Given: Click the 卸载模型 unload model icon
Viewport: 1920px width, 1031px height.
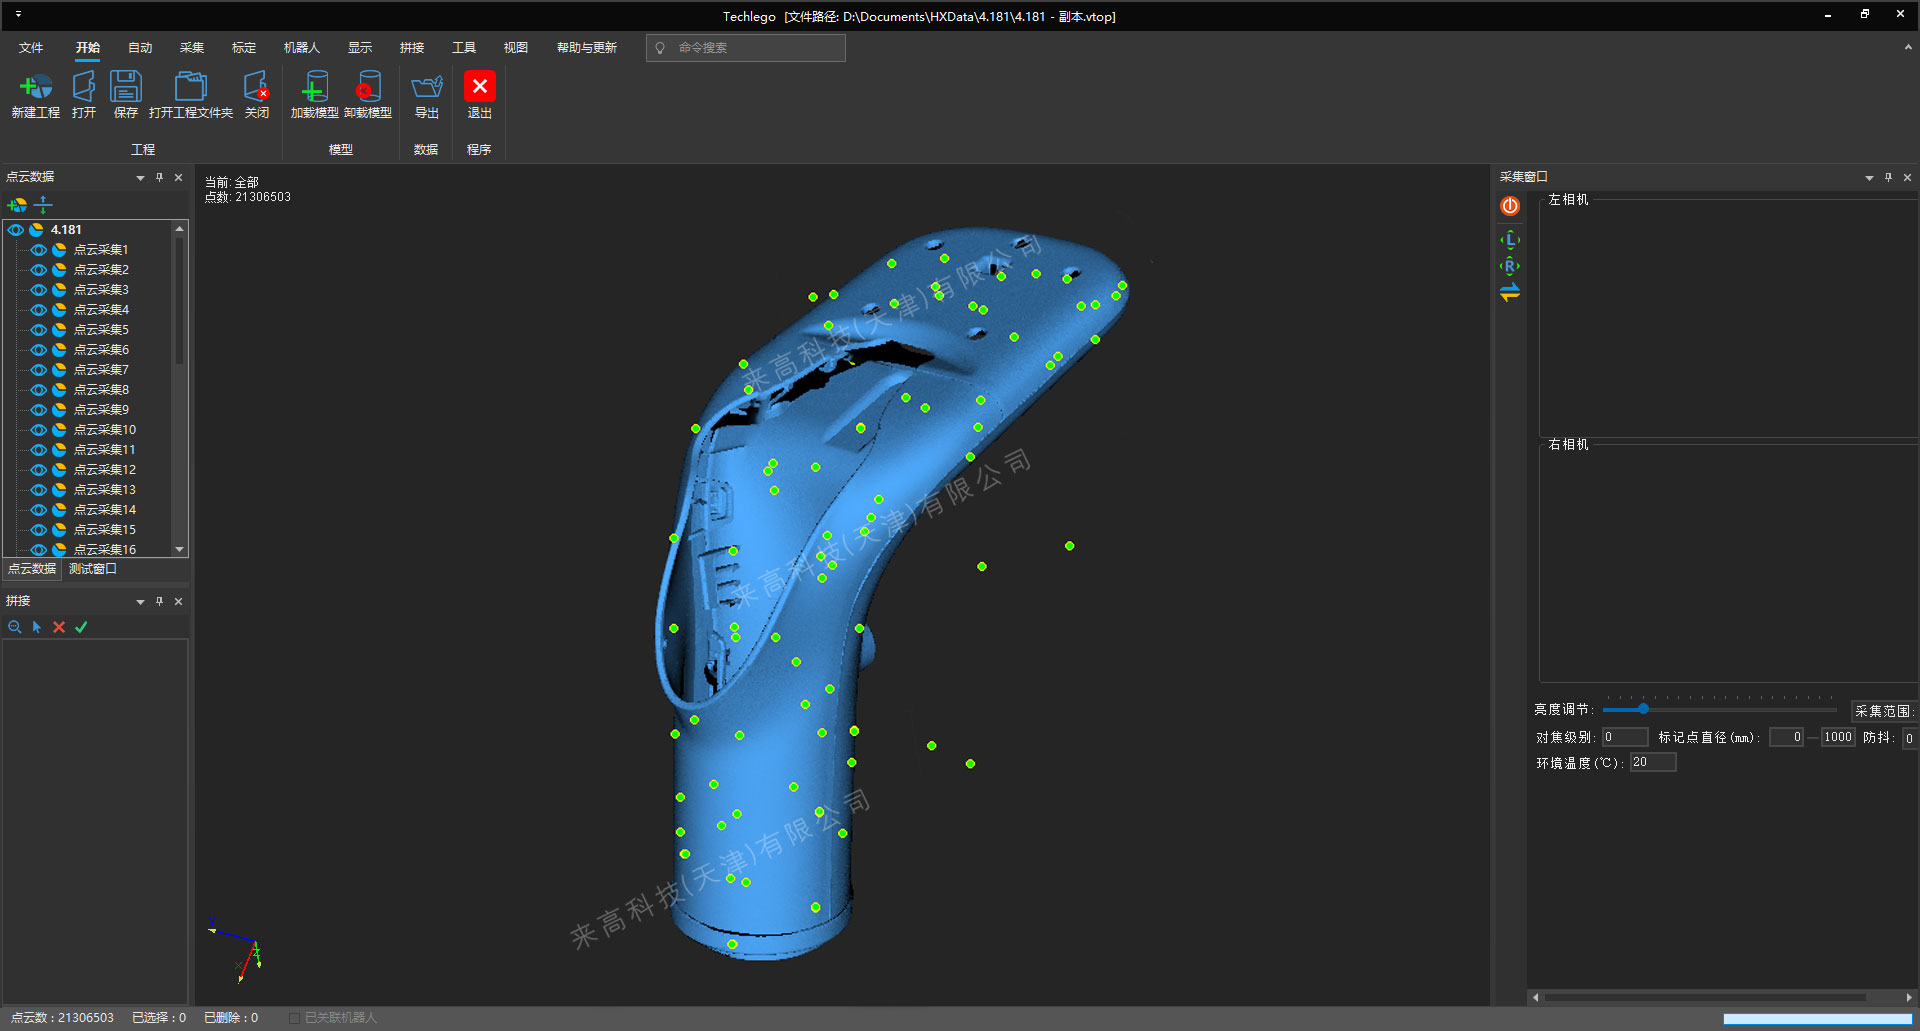Looking at the screenshot, I should (368, 88).
